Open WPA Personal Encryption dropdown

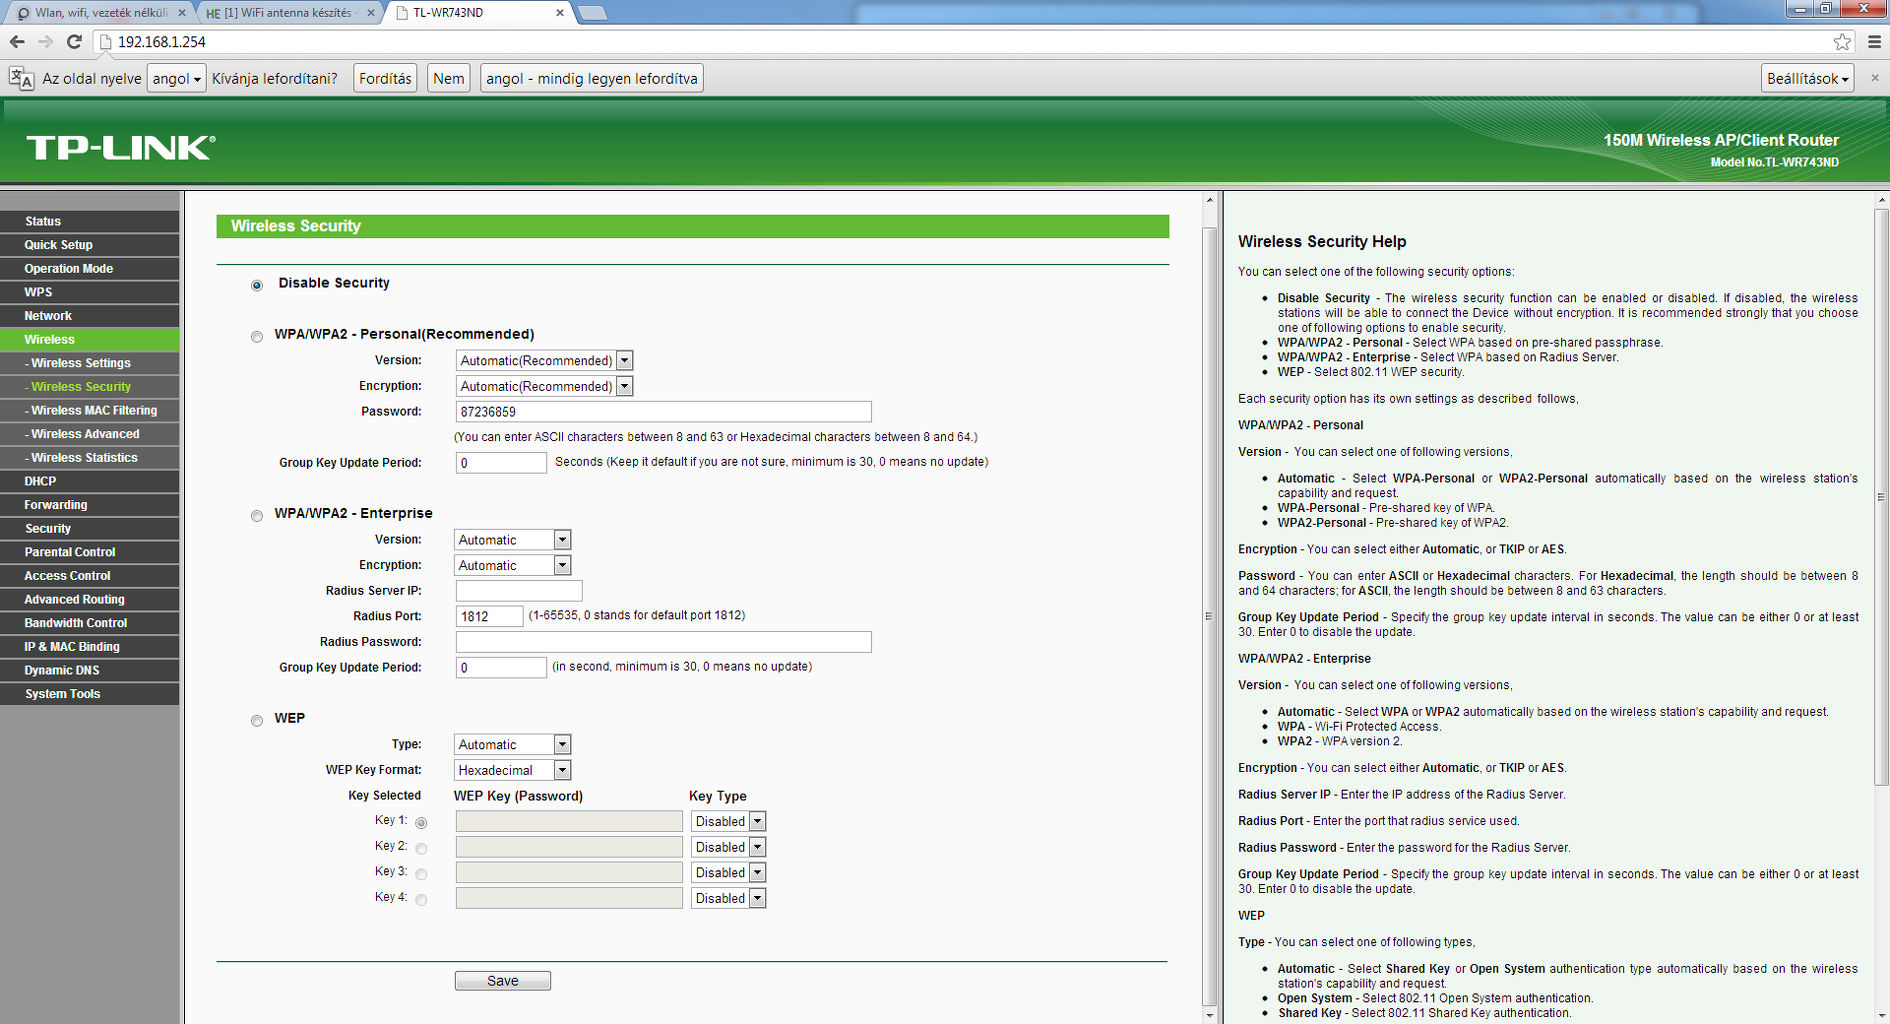point(544,386)
